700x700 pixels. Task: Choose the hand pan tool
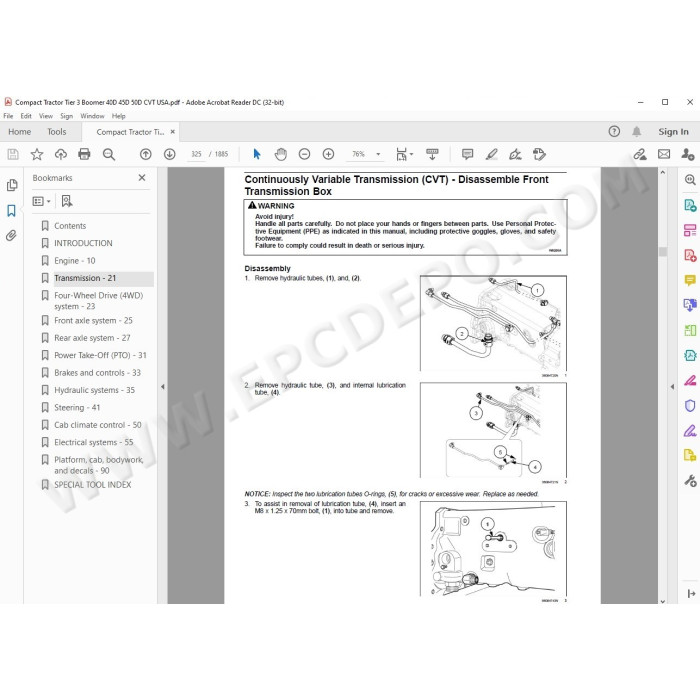coord(280,154)
